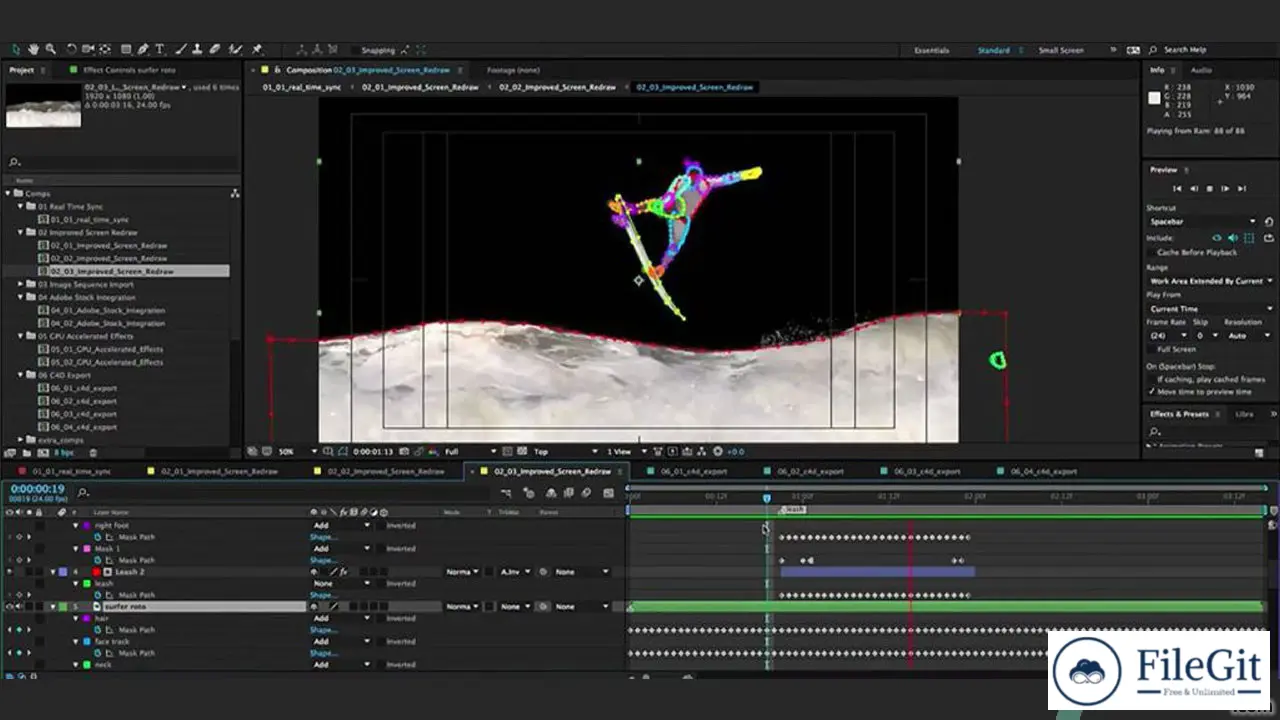Switch to the Small Screen workspace

(x=1060, y=50)
